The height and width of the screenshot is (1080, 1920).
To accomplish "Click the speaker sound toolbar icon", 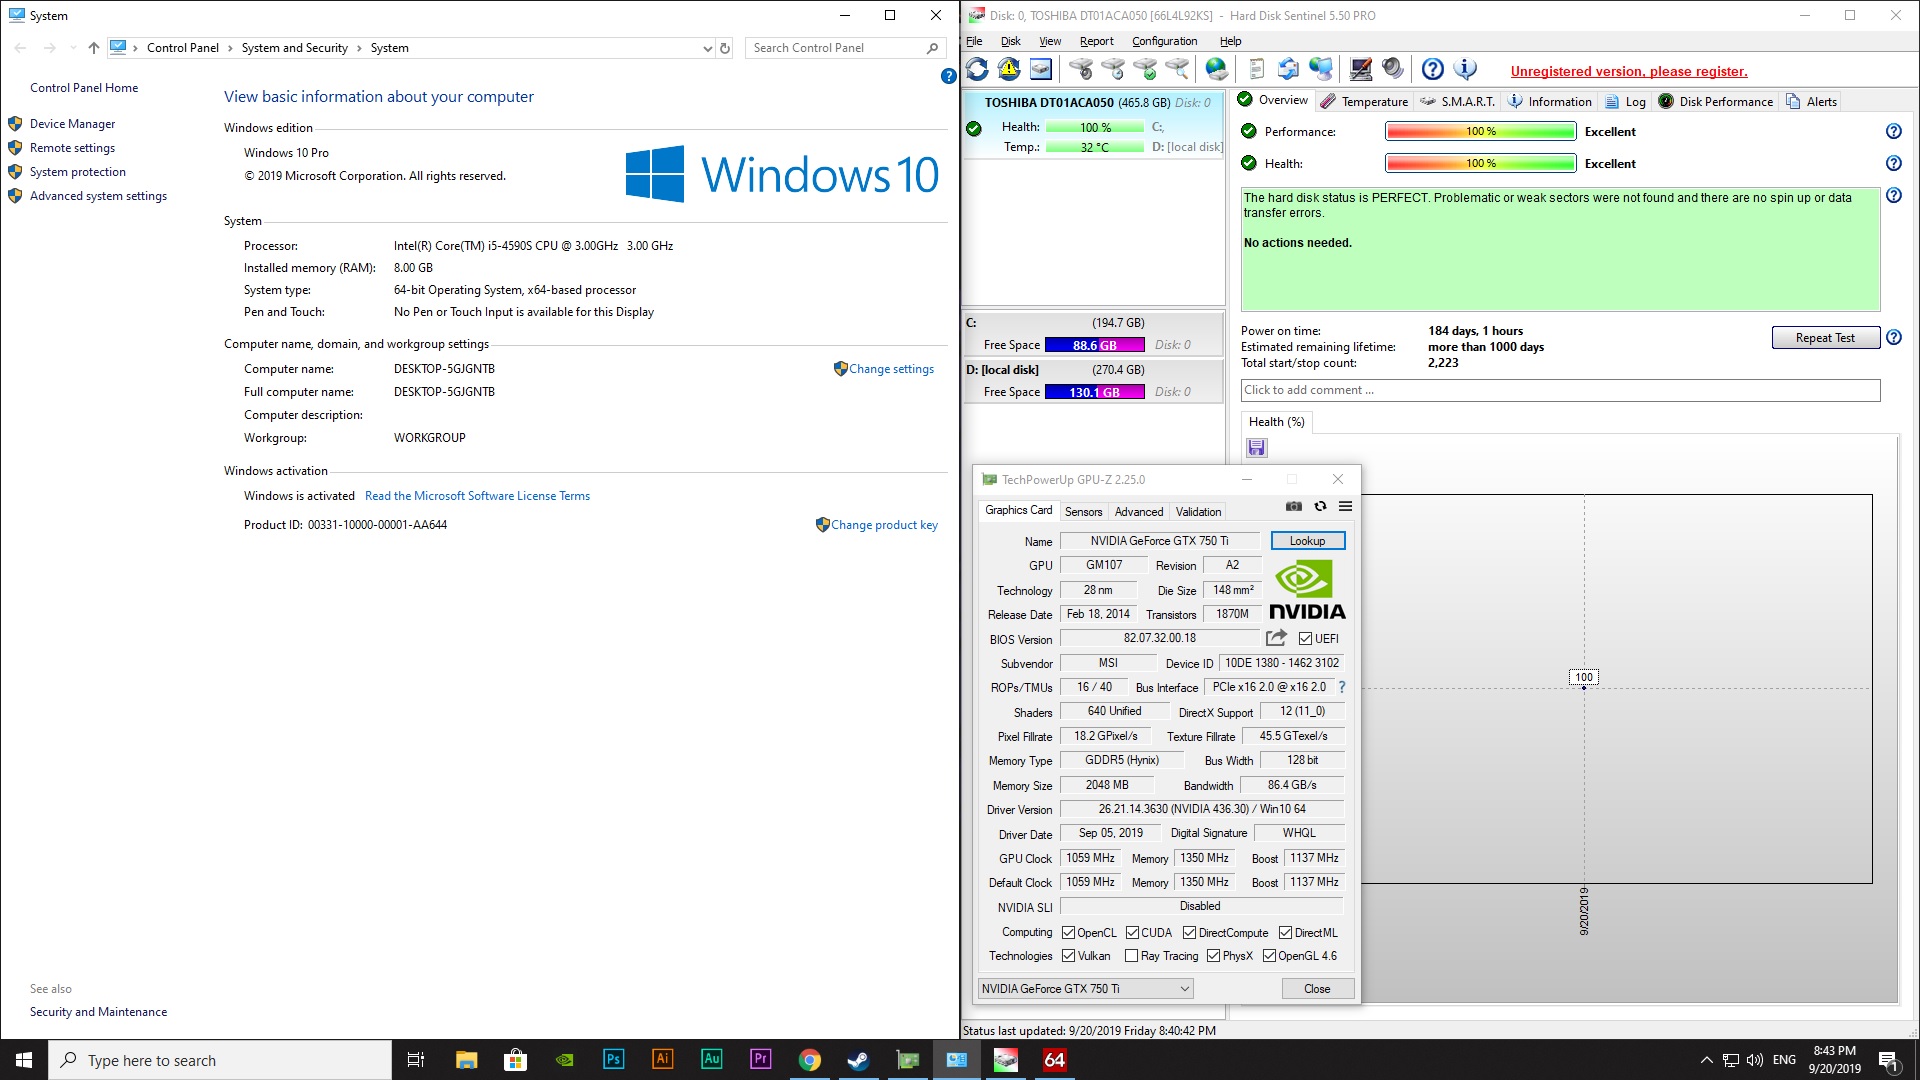I will [x=1392, y=69].
